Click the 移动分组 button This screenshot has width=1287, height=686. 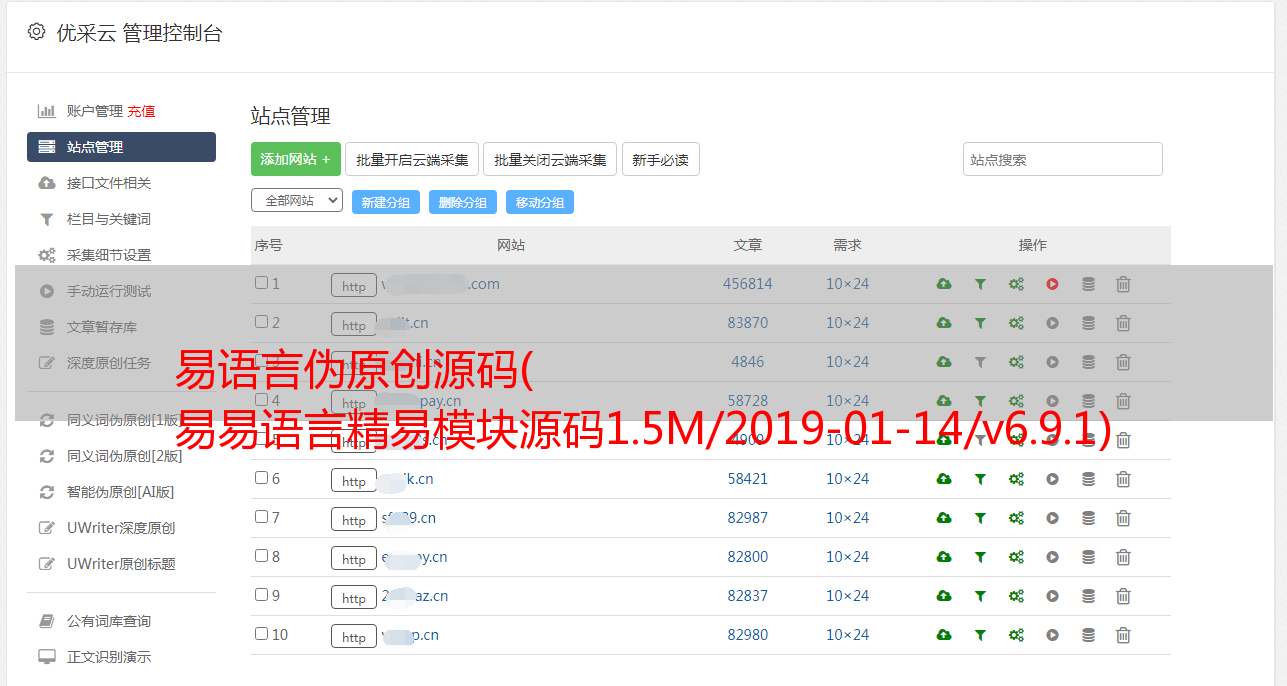[x=540, y=202]
